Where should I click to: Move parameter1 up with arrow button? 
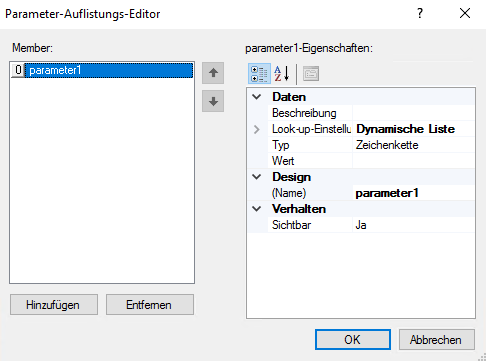pyautogui.click(x=213, y=73)
